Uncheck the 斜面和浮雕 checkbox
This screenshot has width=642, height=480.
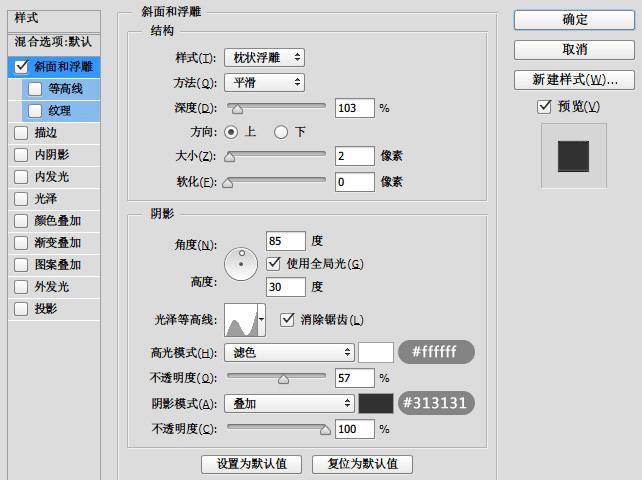click(21, 67)
